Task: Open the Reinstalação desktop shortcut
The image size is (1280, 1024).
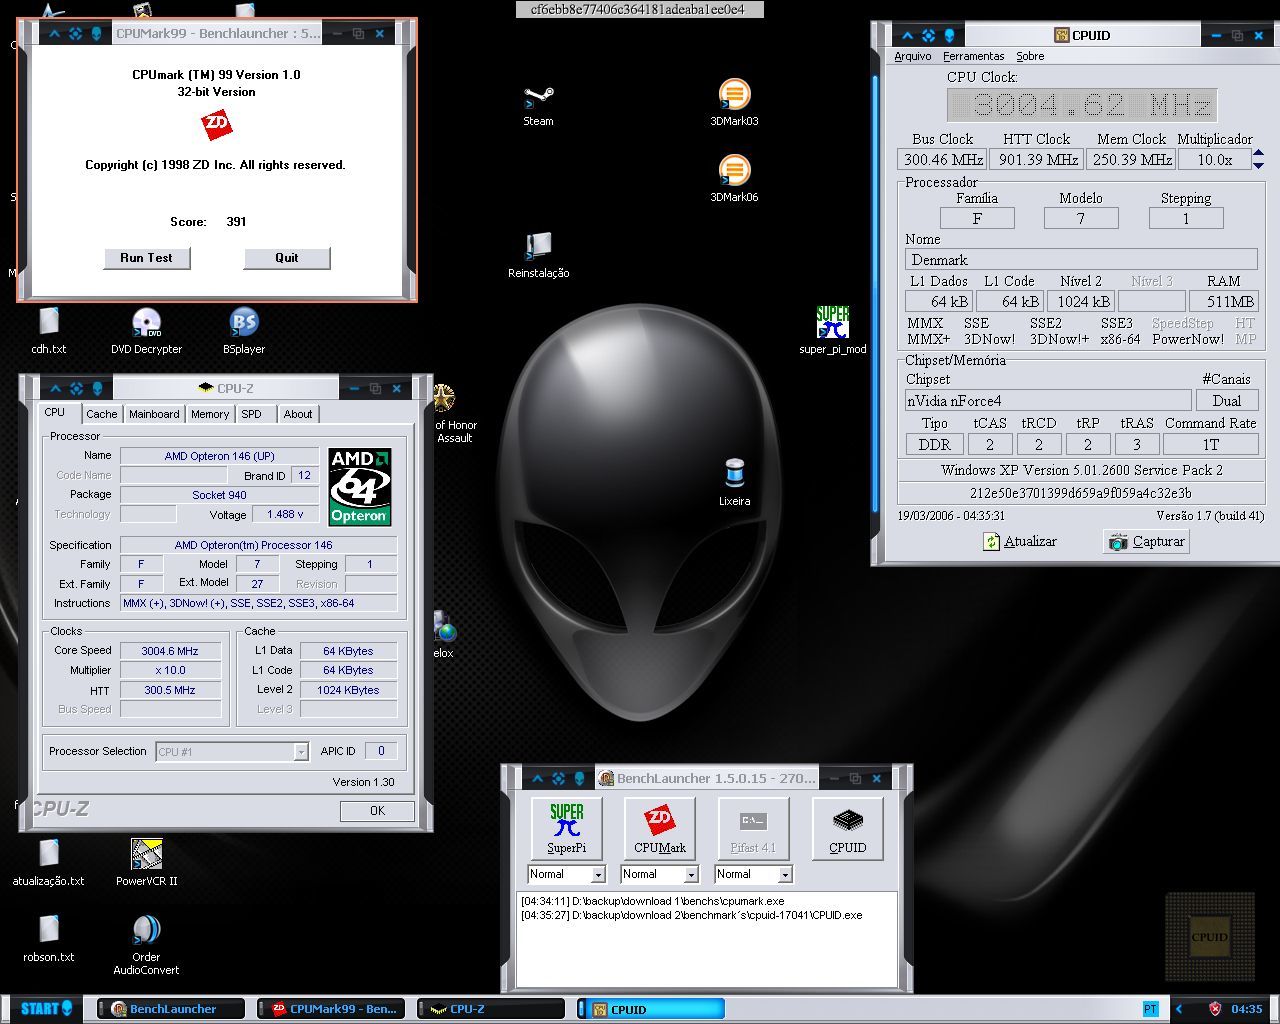Action: (538, 256)
